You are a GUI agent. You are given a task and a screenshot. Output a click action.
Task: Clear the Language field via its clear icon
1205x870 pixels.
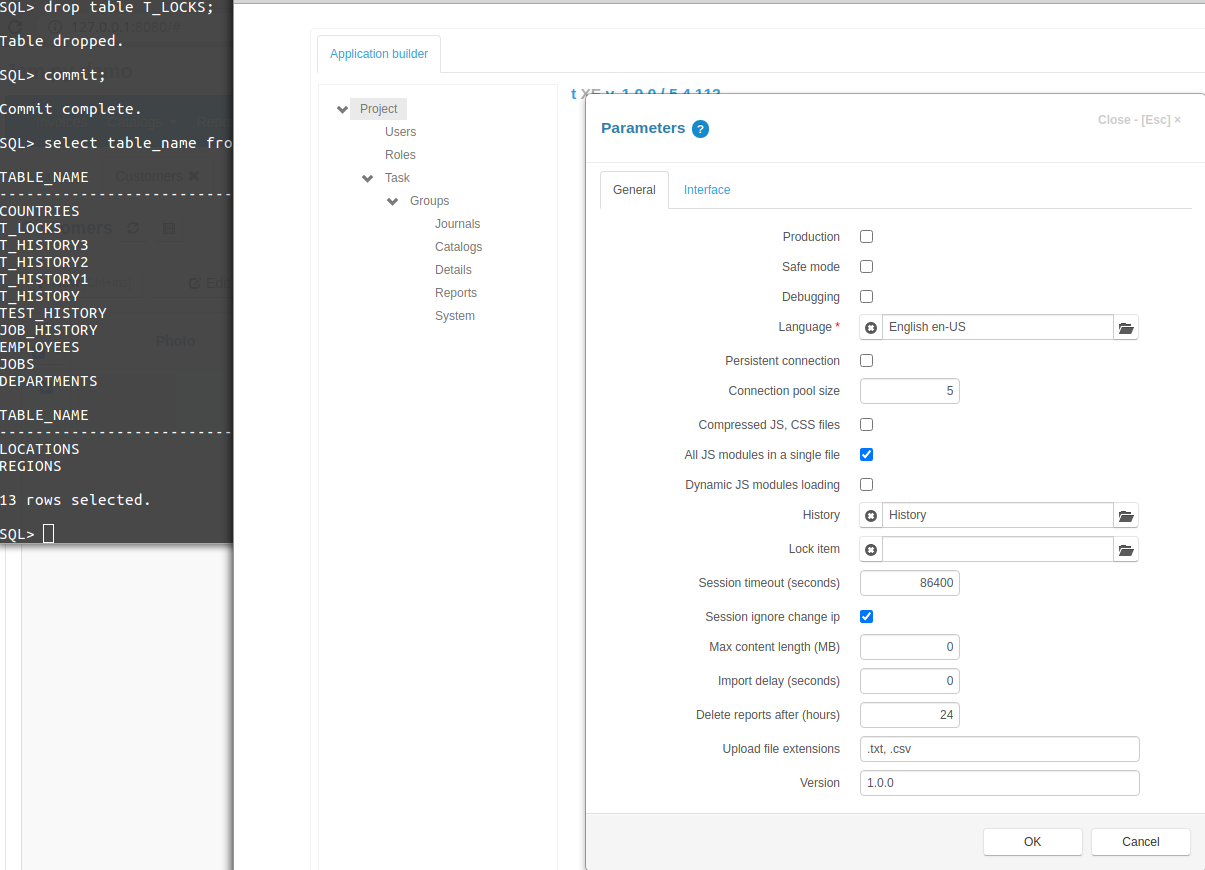point(870,327)
